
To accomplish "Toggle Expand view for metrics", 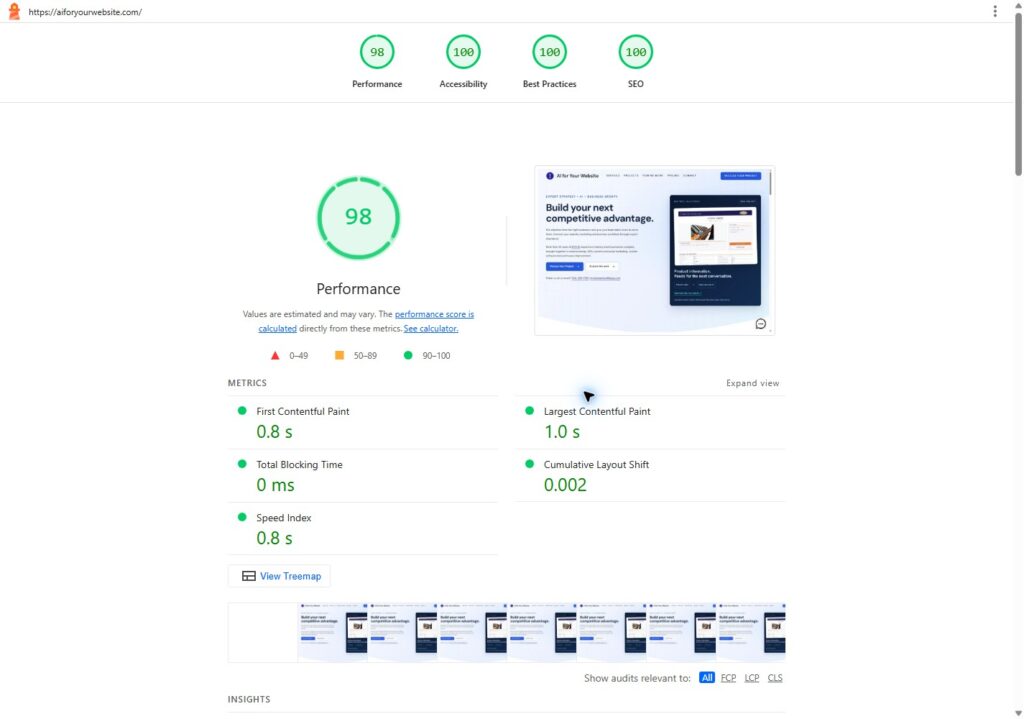I will (x=752, y=383).
